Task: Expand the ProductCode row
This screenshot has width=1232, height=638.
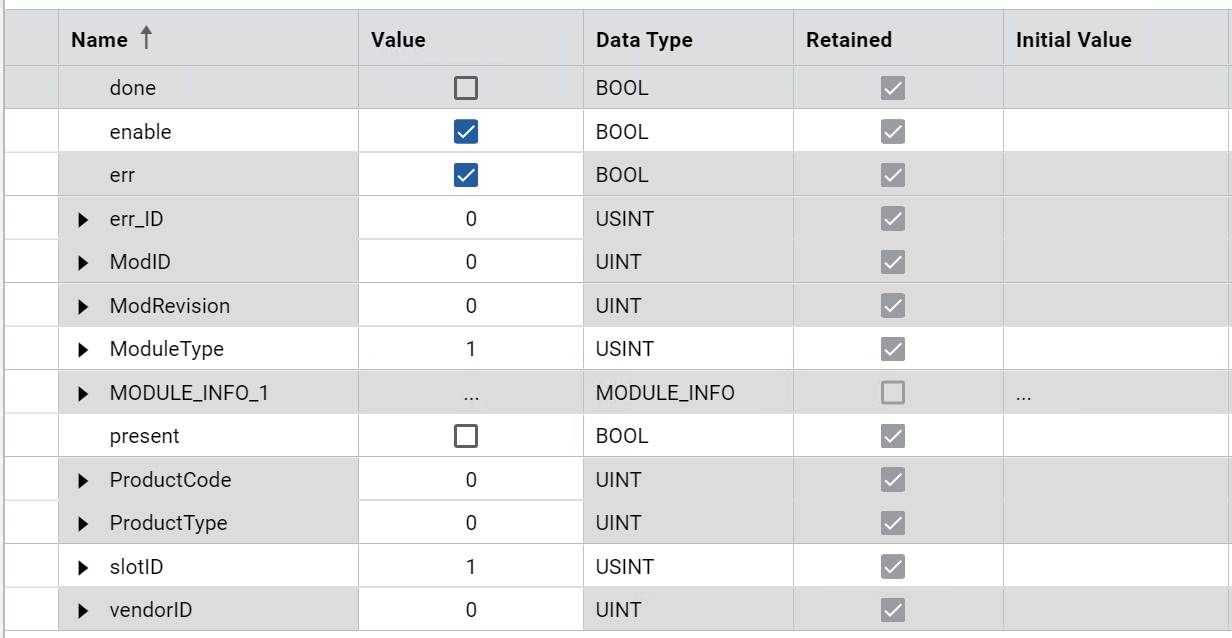Action: coord(84,481)
